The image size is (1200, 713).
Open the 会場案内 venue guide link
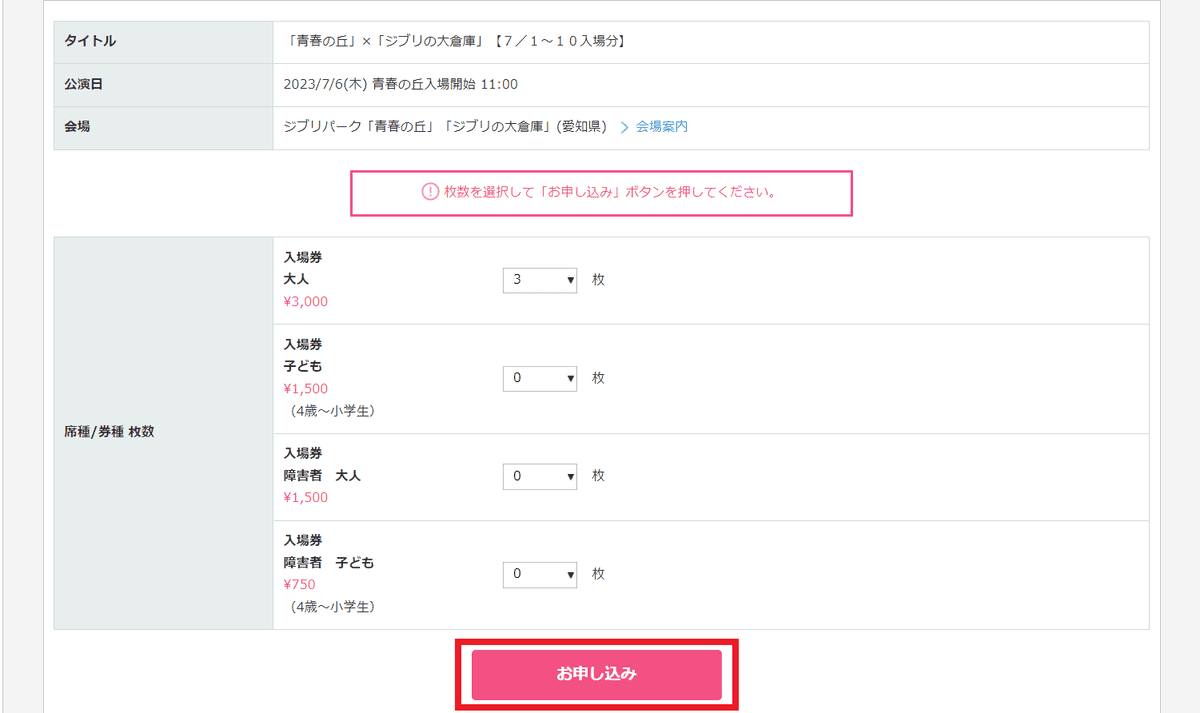[x=660, y=127]
